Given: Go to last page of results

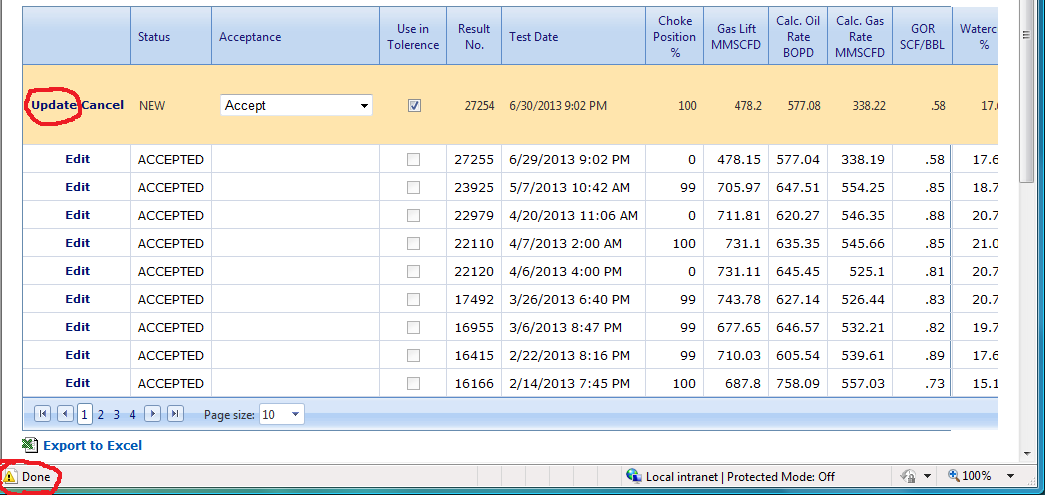Looking at the screenshot, I should [x=175, y=414].
